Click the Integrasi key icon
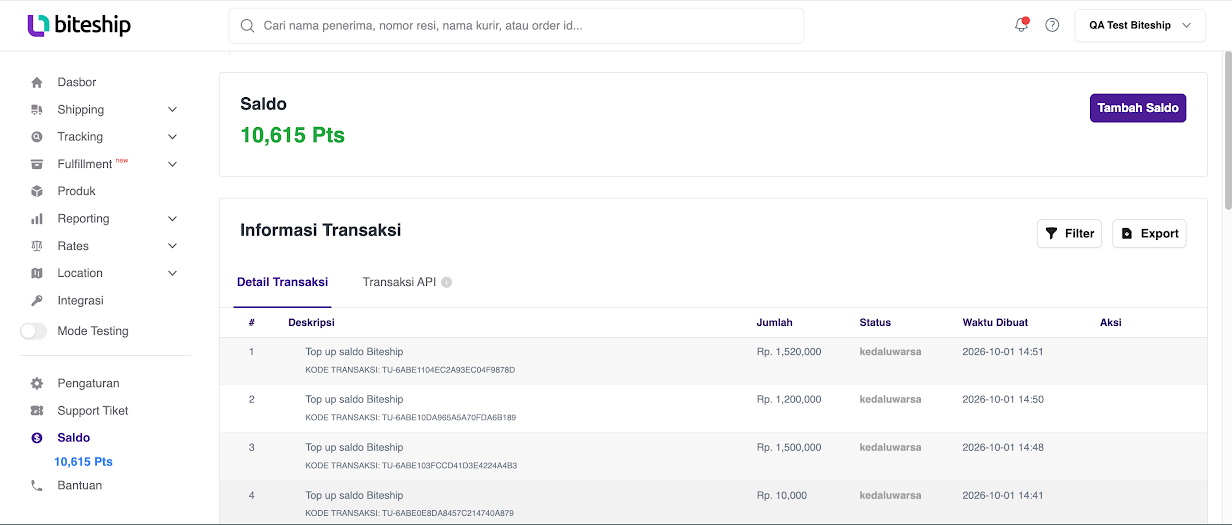 [x=37, y=300]
